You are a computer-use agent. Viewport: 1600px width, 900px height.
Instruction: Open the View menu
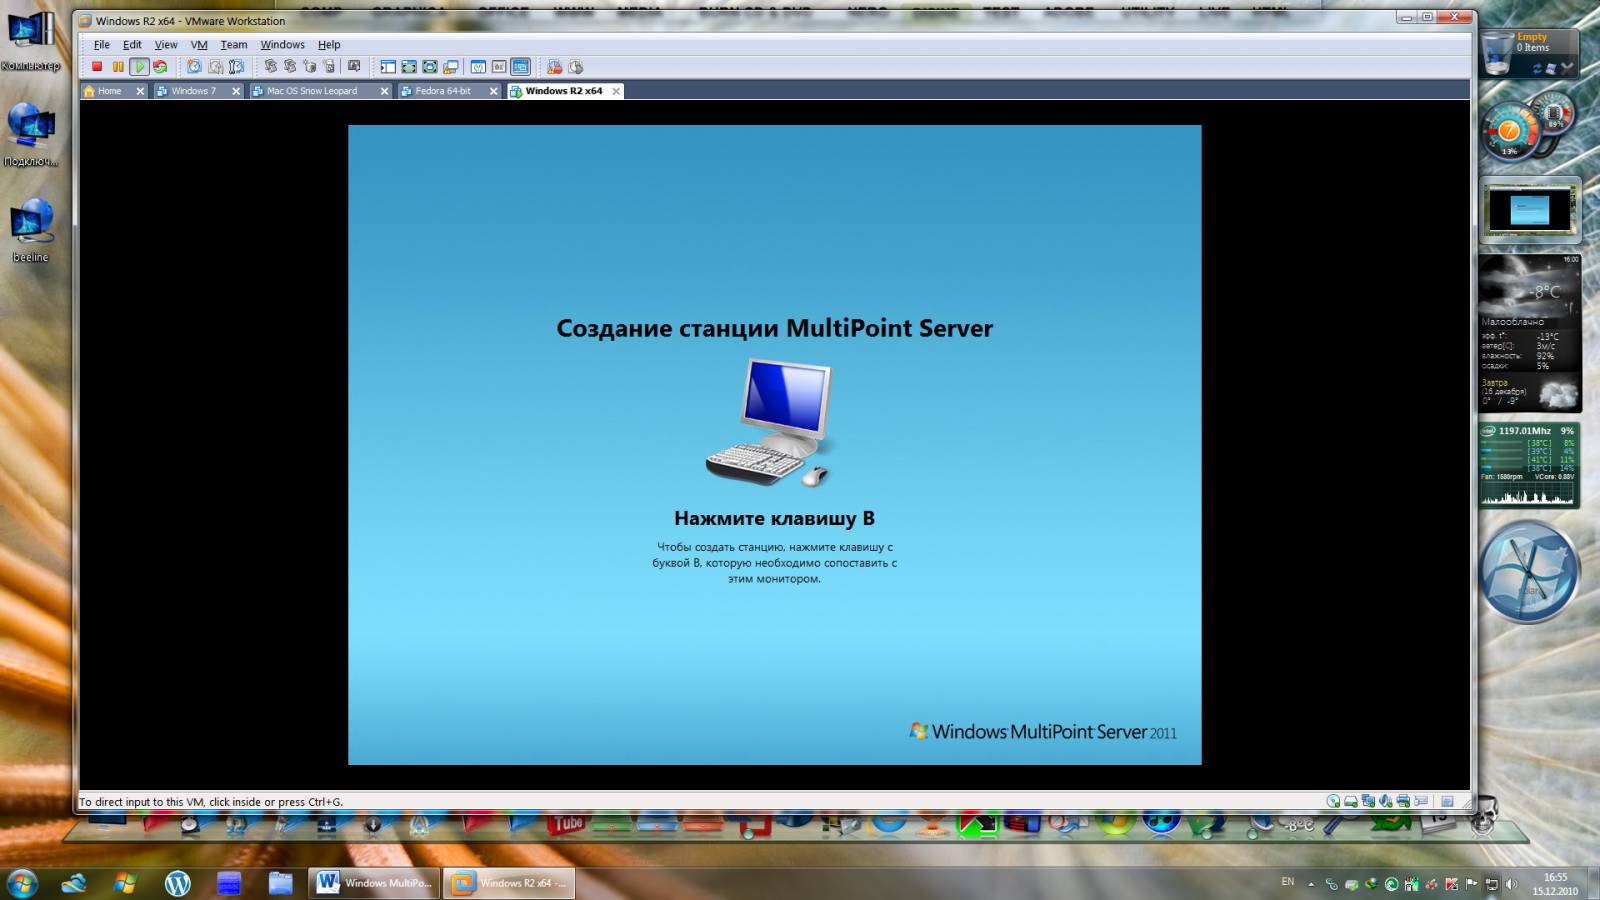166,45
